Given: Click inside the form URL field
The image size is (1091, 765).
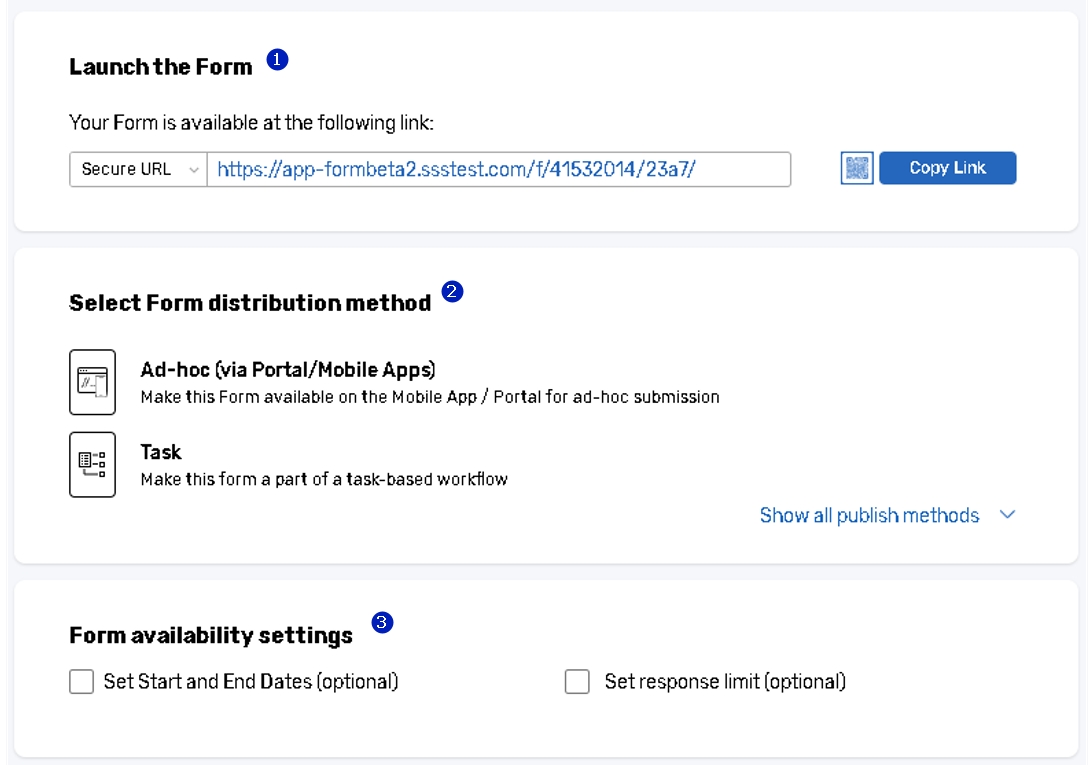Looking at the screenshot, I should pyautogui.click(x=498, y=170).
